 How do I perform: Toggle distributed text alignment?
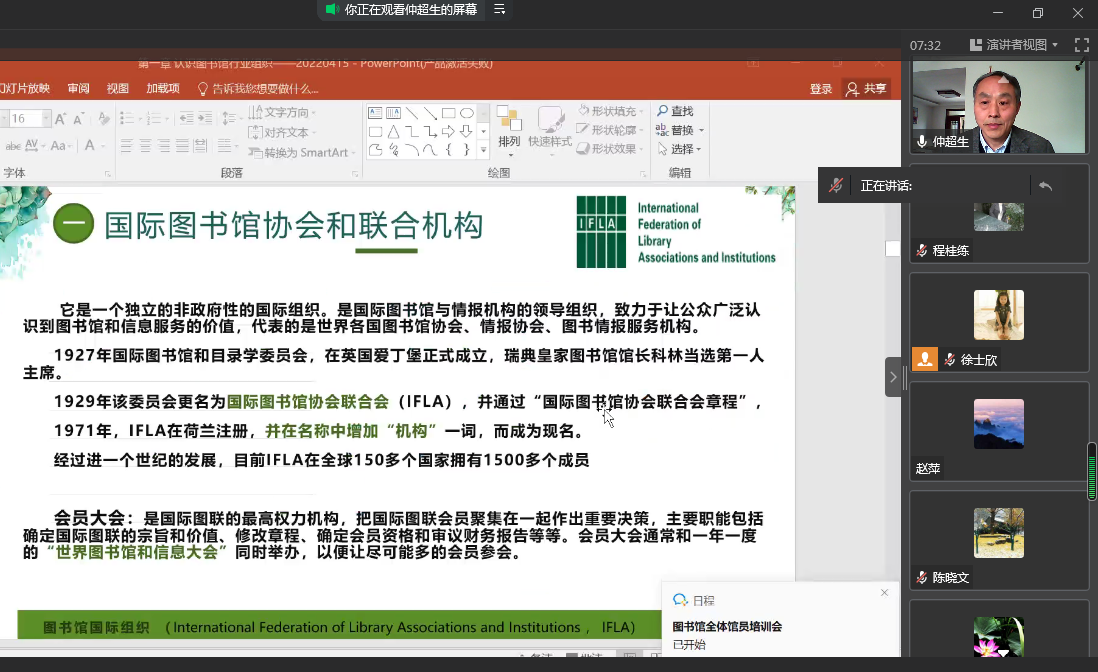pos(200,146)
